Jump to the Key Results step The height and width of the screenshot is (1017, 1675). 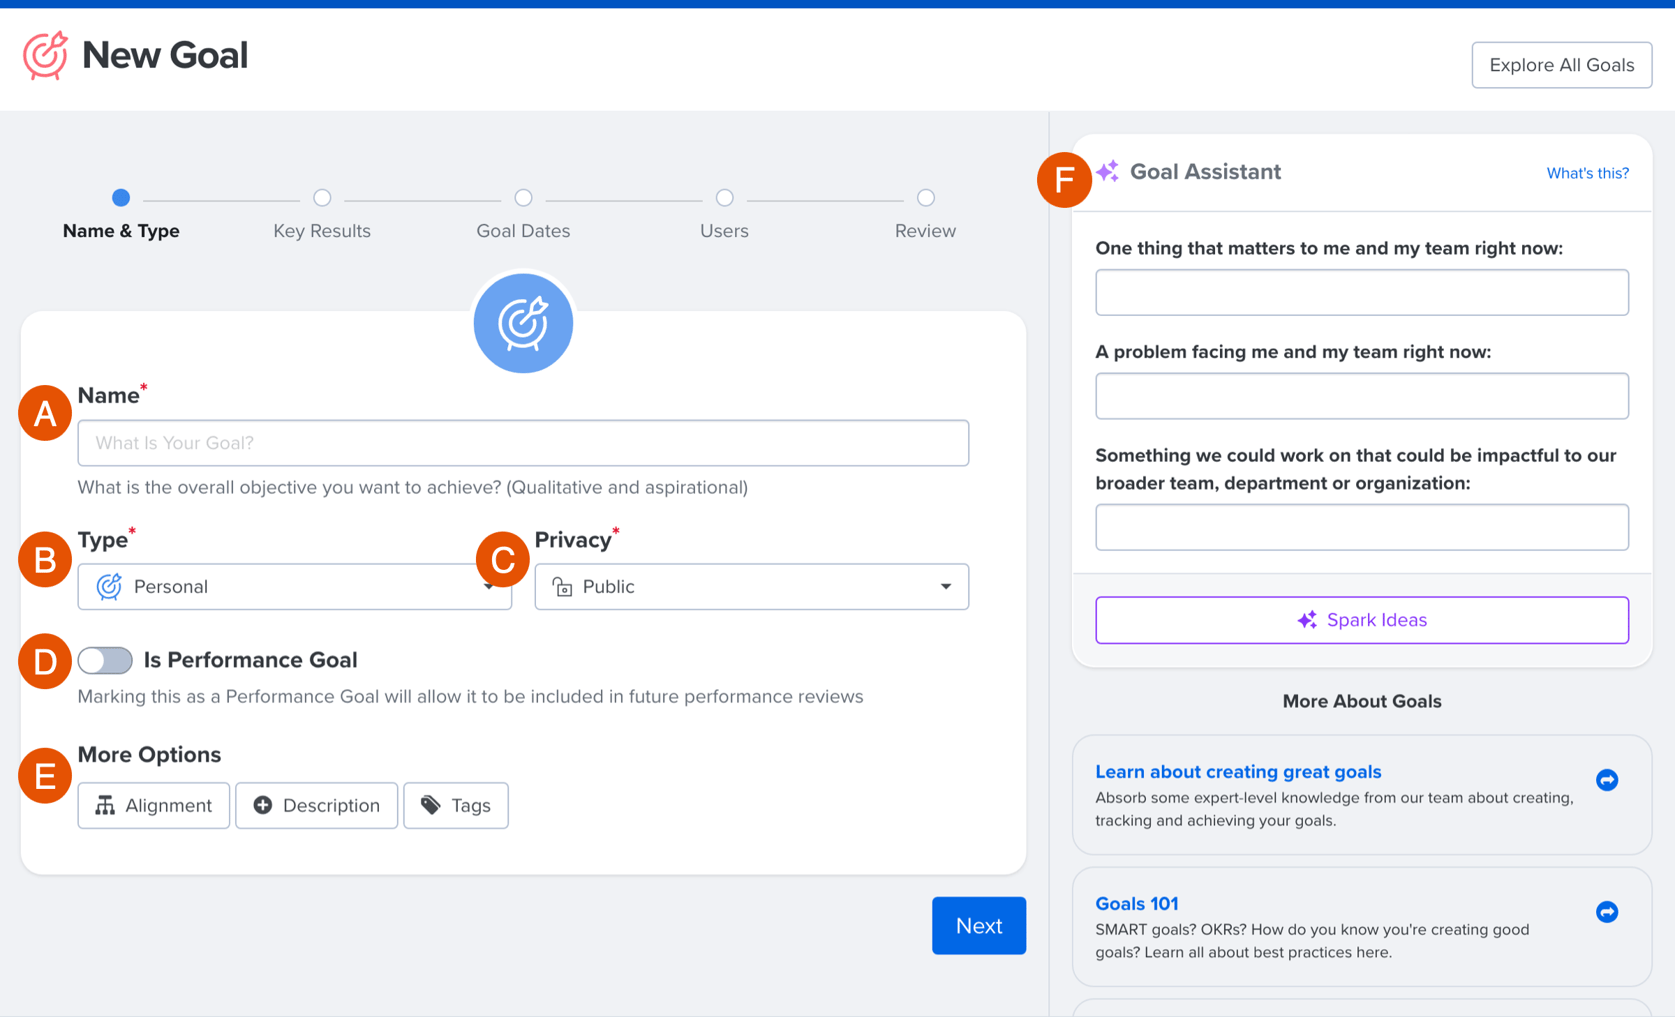[322, 198]
